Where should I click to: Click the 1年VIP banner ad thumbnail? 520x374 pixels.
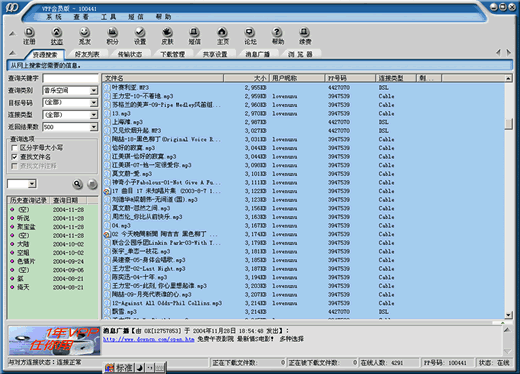tap(54, 341)
